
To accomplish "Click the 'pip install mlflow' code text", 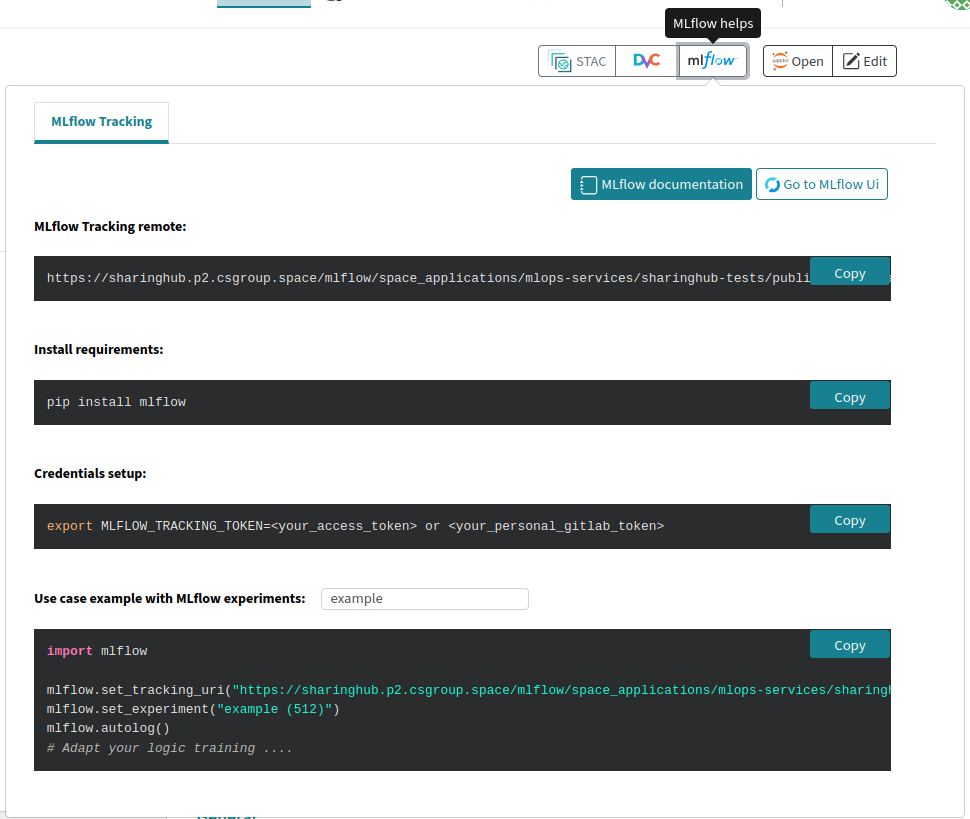I will pyautogui.click(x=116, y=402).
